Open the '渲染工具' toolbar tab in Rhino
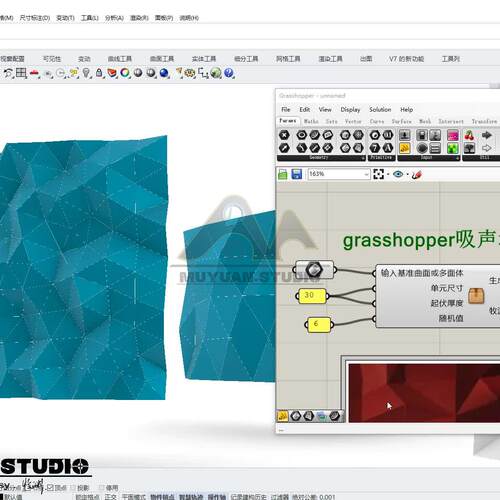The width and height of the screenshot is (500, 500). 330,59
